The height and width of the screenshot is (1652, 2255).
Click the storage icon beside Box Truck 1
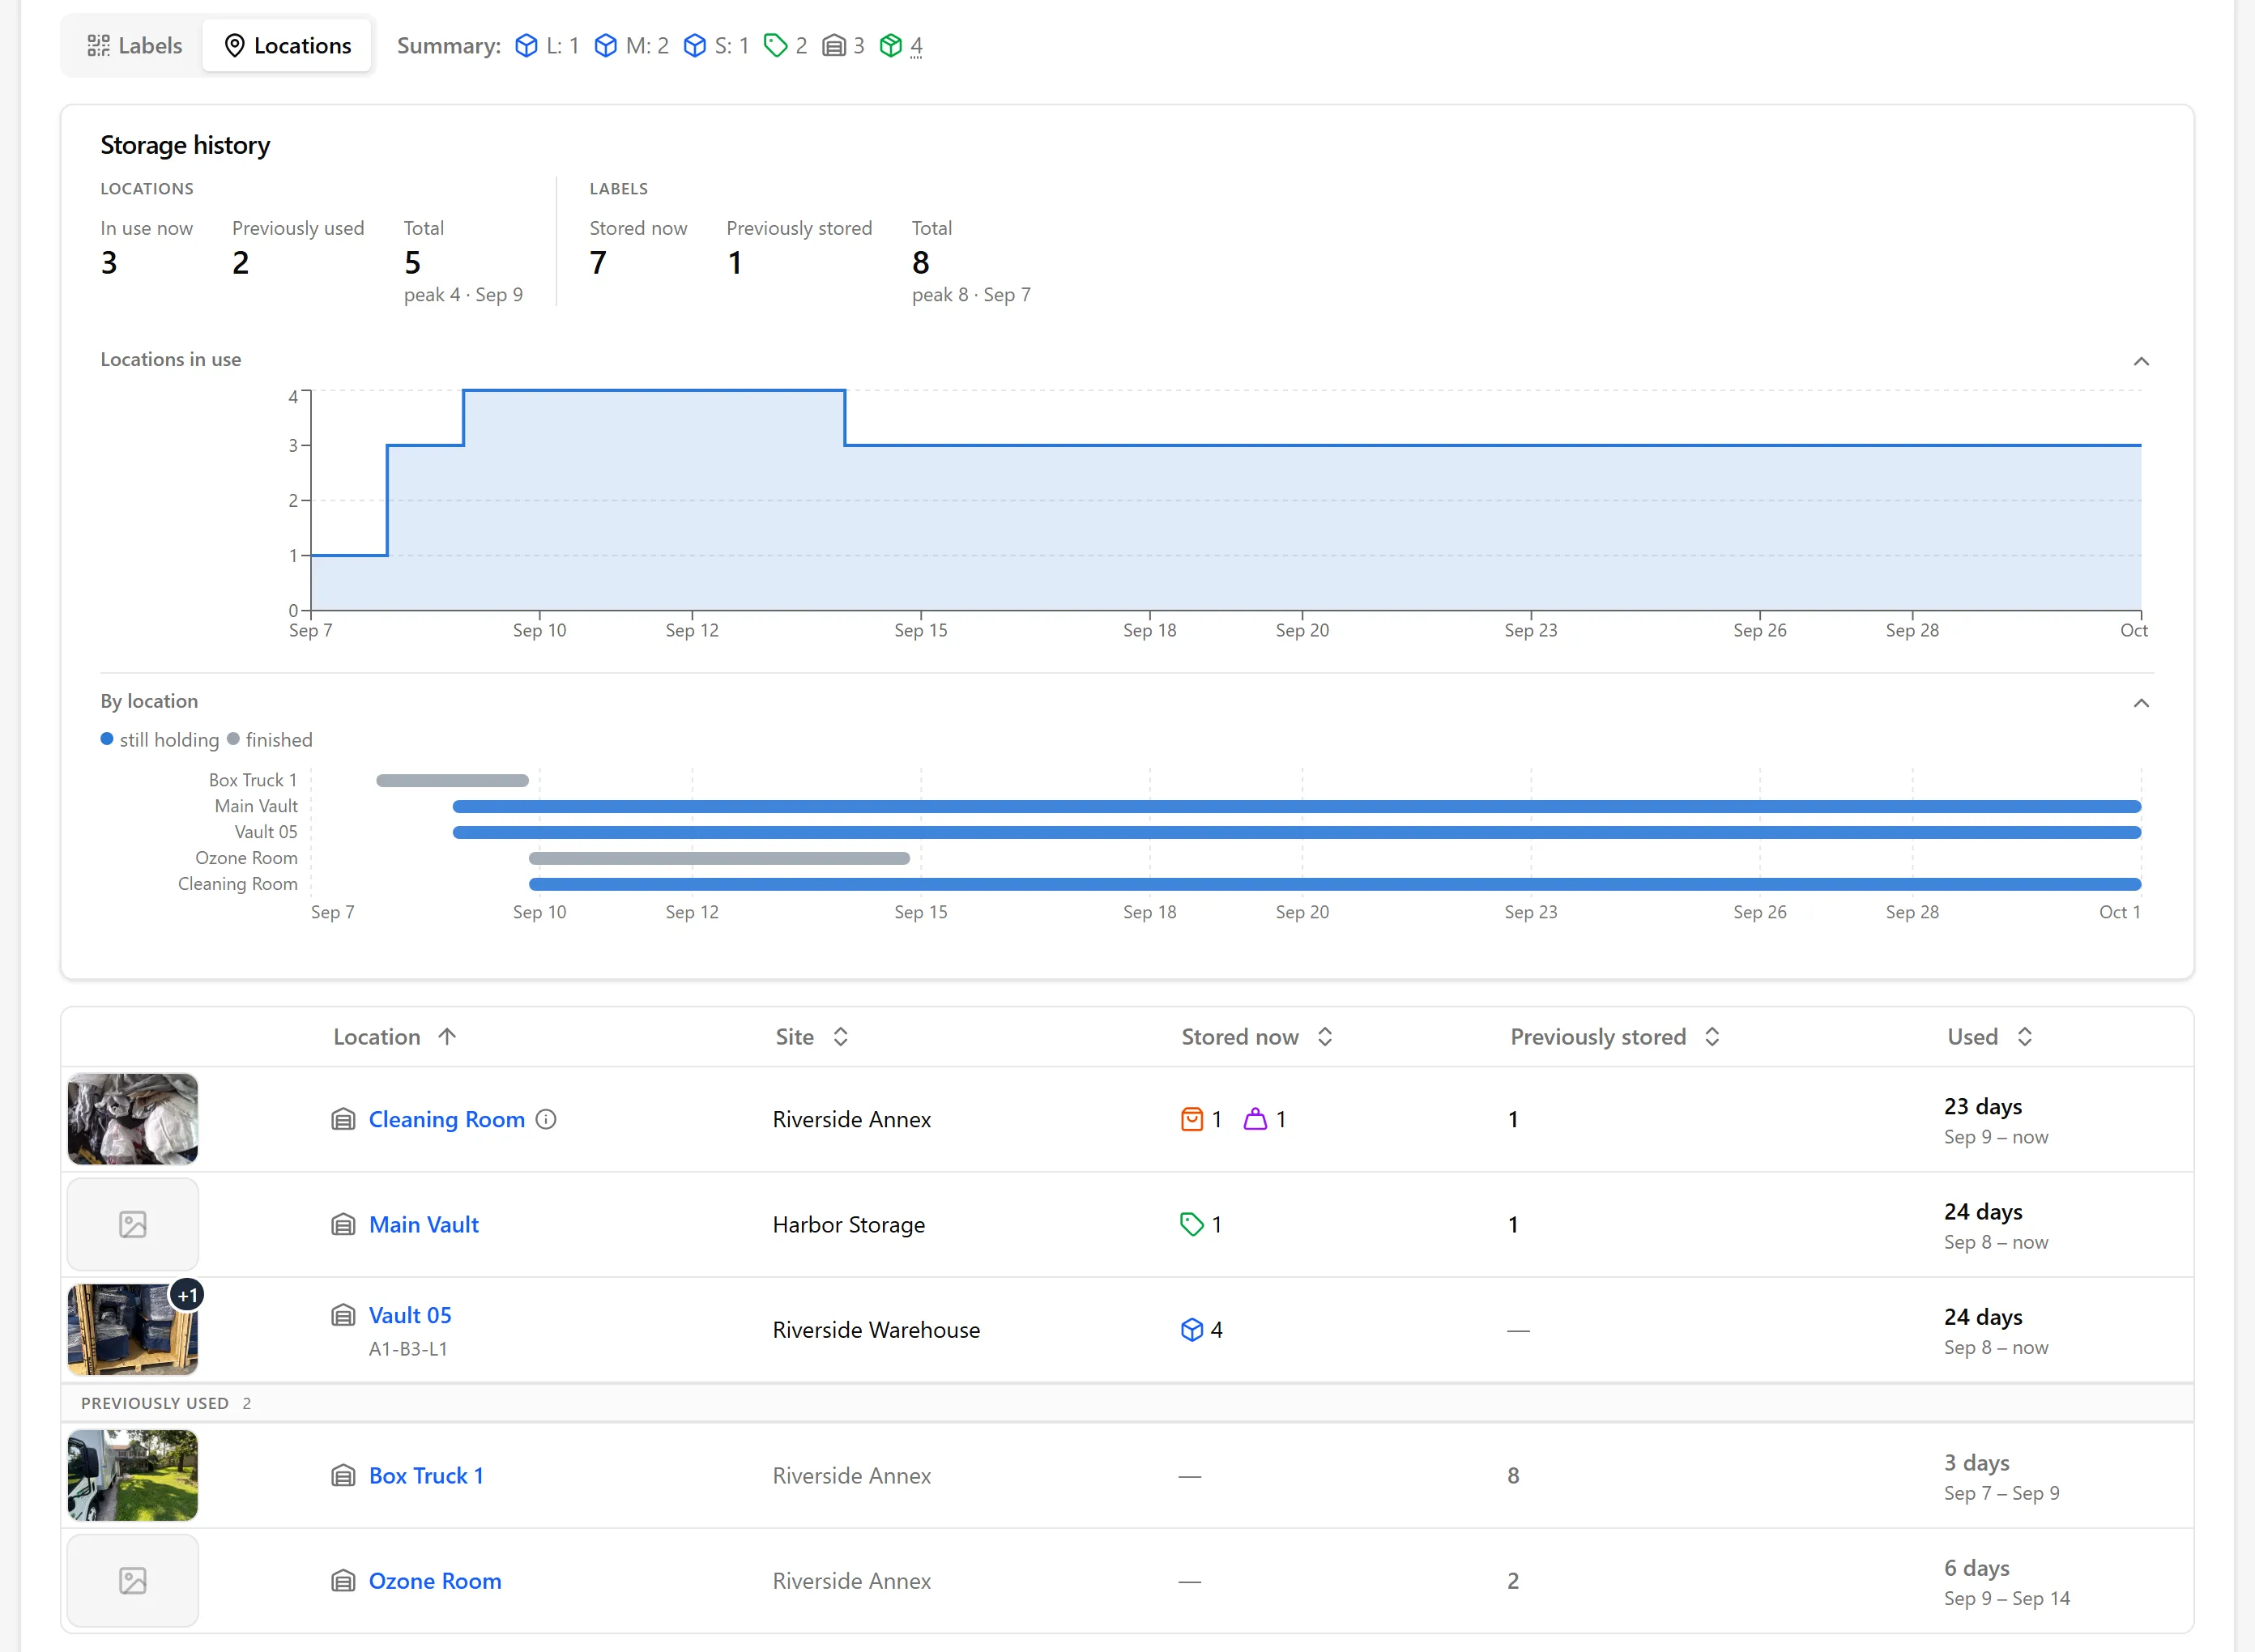click(343, 1475)
